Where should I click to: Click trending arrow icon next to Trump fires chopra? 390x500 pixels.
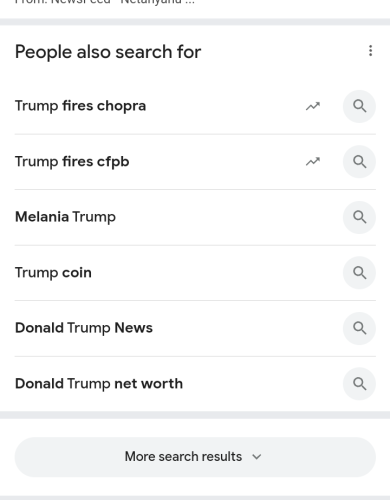pyautogui.click(x=313, y=106)
